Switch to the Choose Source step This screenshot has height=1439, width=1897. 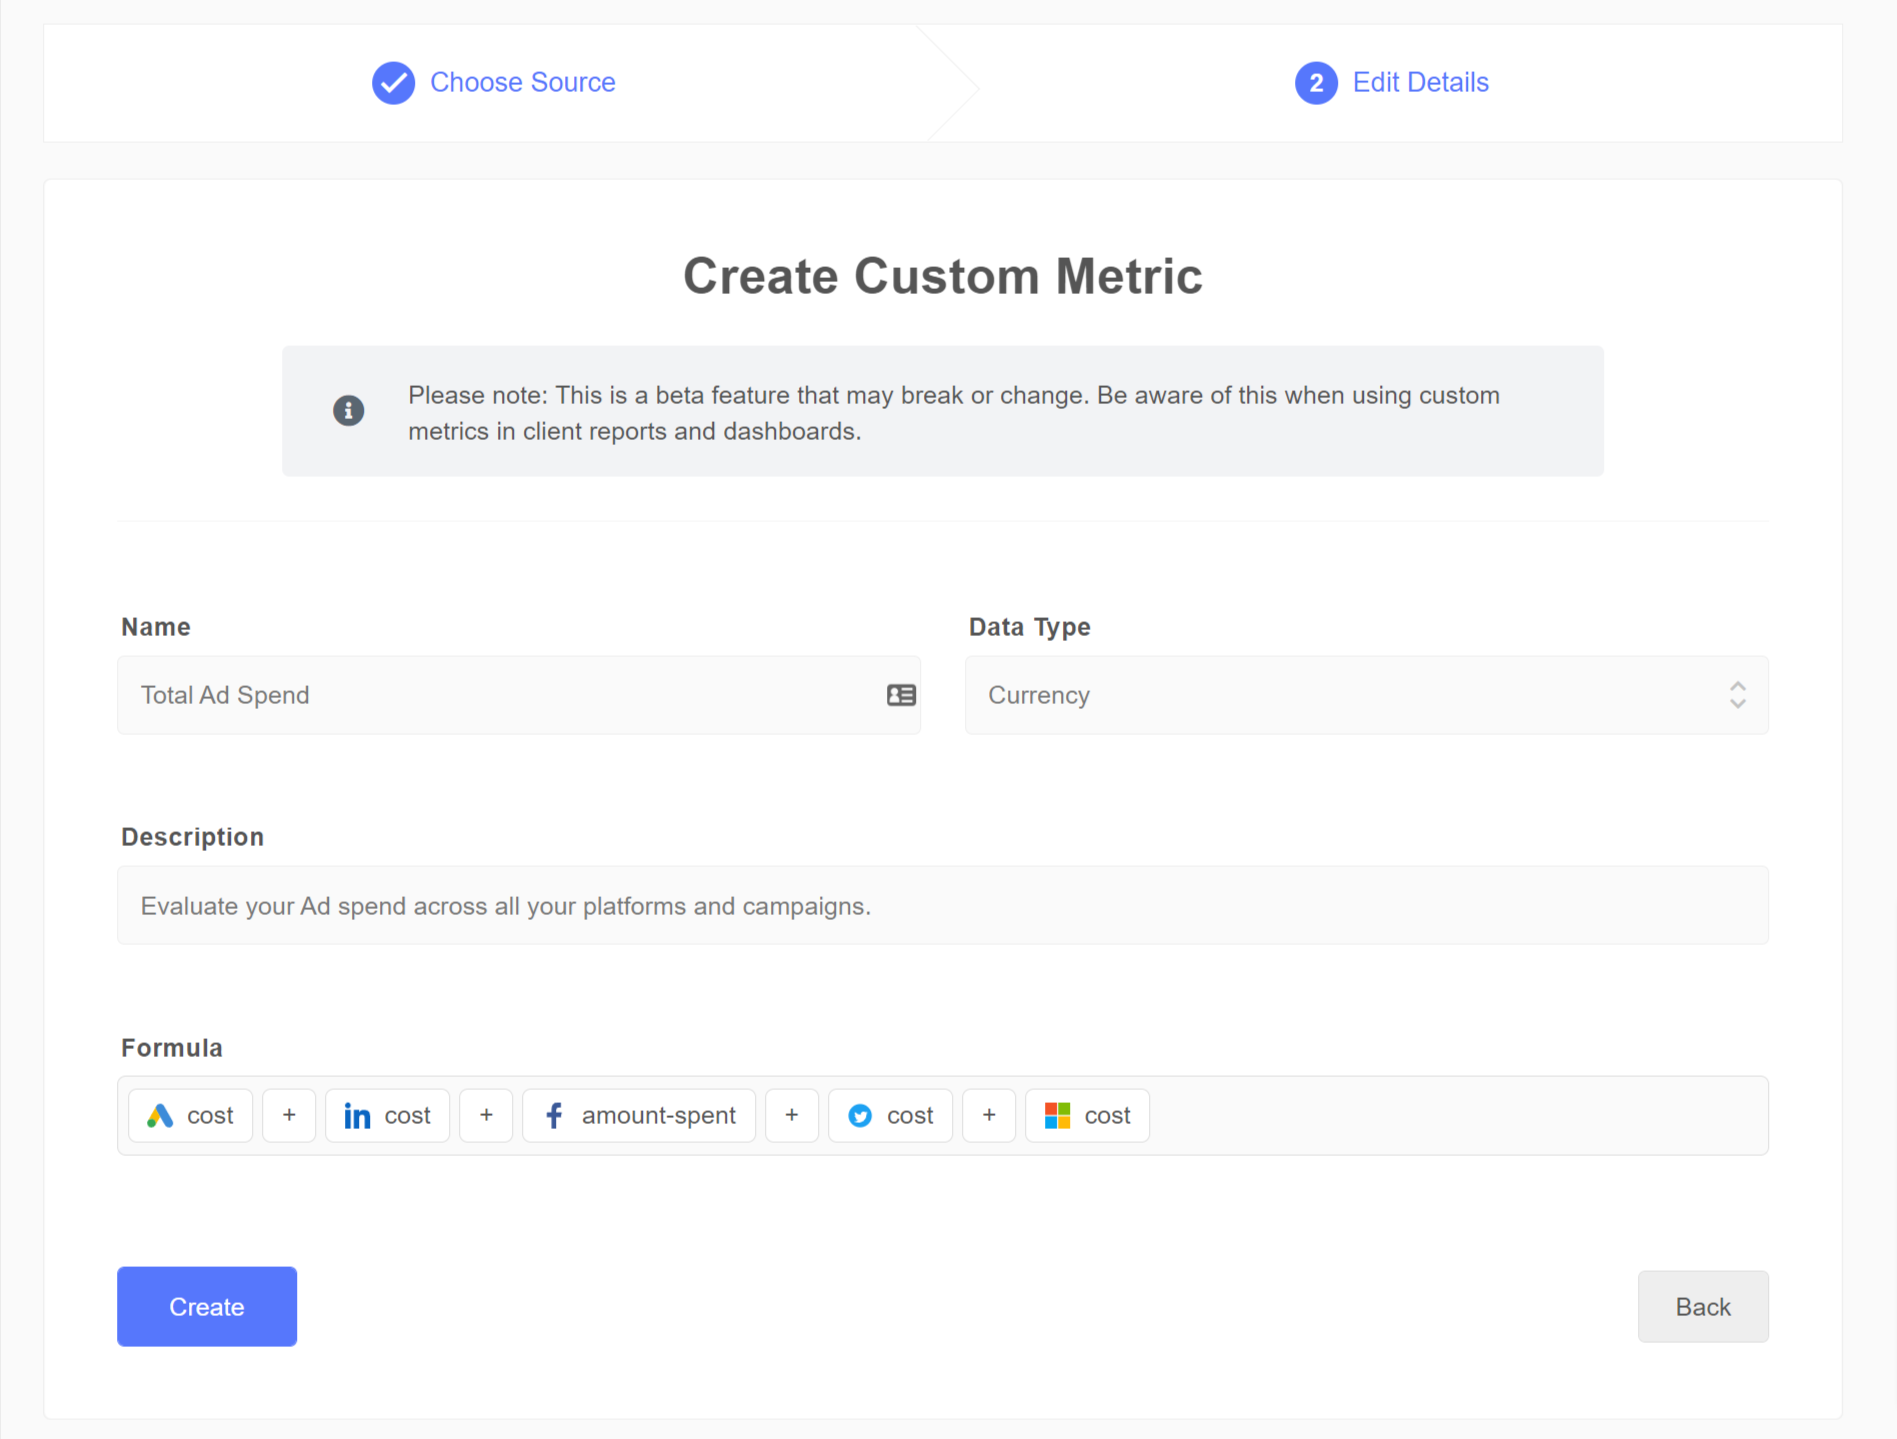[x=522, y=82]
